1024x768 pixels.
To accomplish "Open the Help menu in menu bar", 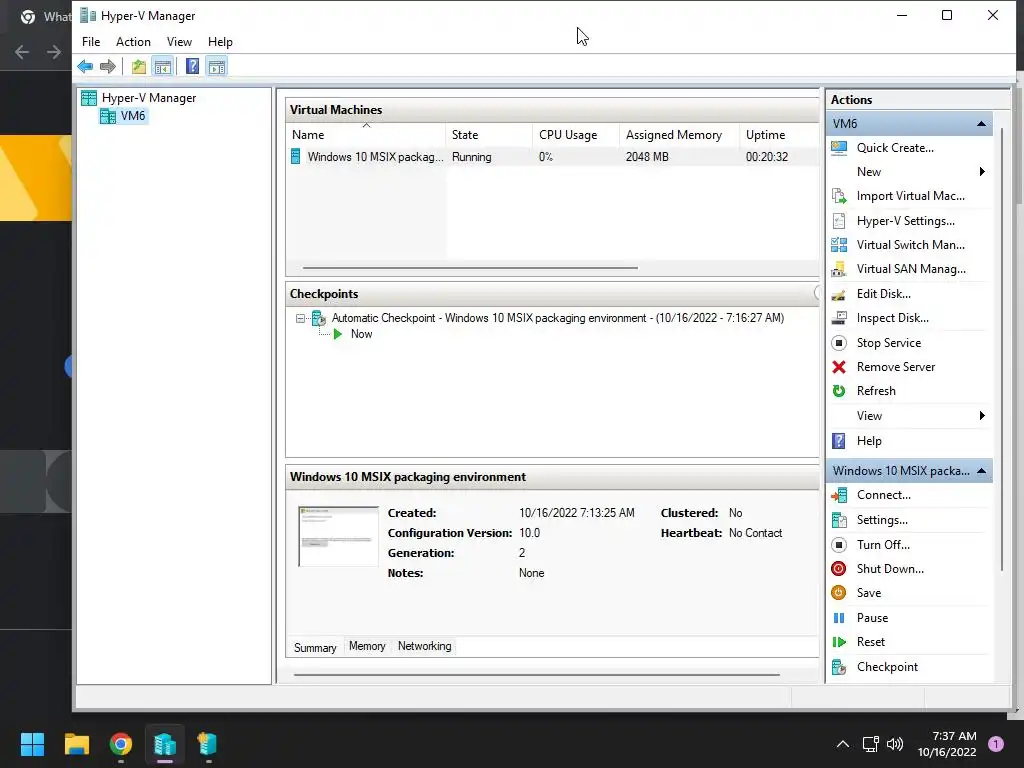I will coord(220,42).
